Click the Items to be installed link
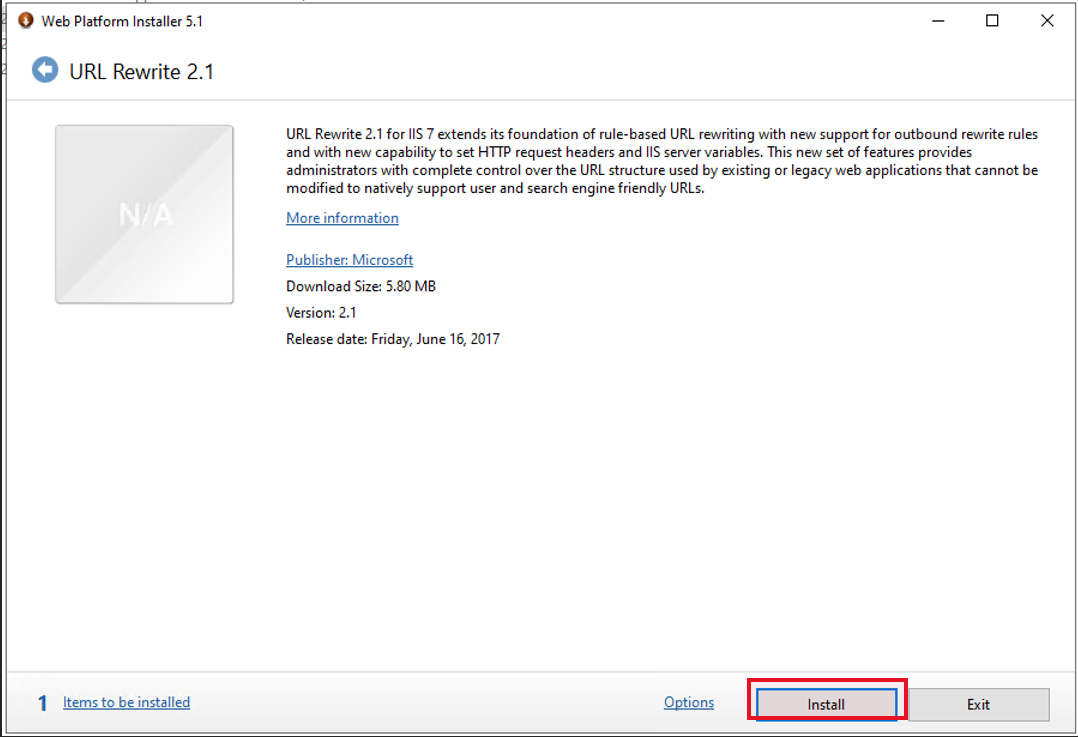This screenshot has height=737, width=1078. pos(126,701)
